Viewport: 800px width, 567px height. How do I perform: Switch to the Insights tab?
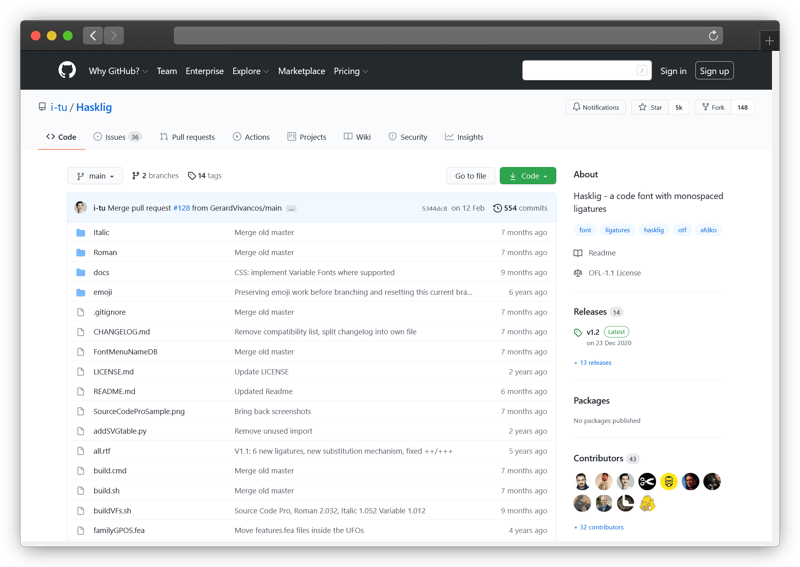(464, 137)
